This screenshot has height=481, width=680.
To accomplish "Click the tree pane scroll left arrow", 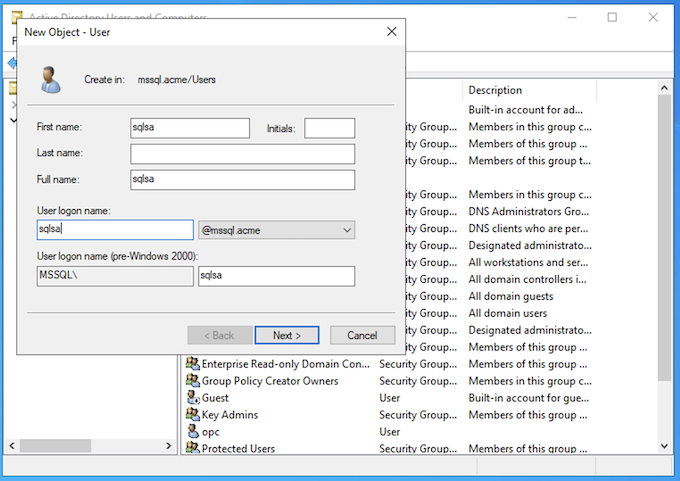I will click(12, 446).
